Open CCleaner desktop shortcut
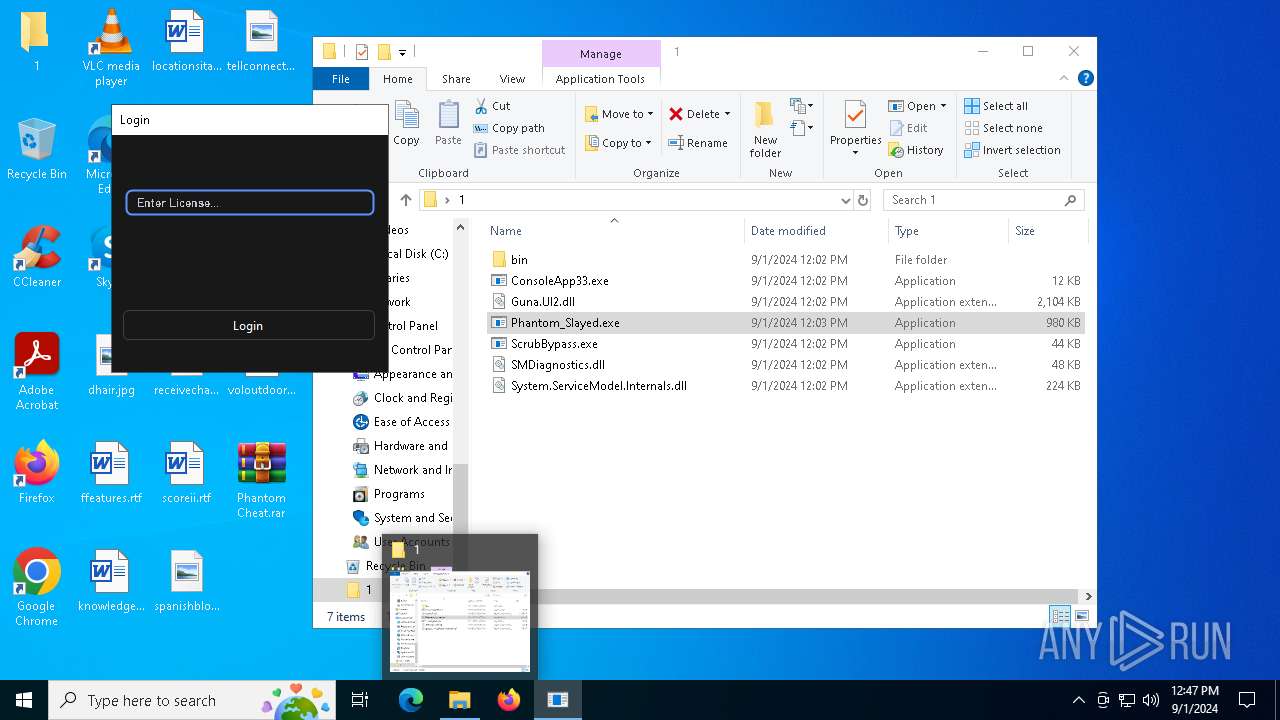The width and height of the screenshot is (1280, 720). (x=37, y=258)
